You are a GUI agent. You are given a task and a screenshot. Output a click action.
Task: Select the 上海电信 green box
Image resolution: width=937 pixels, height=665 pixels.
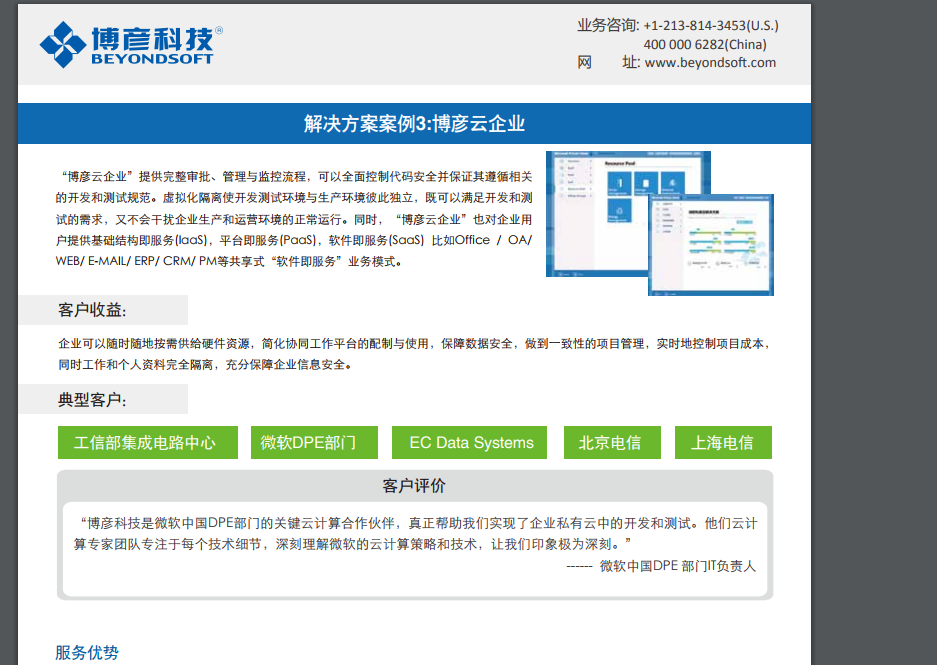(723, 443)
